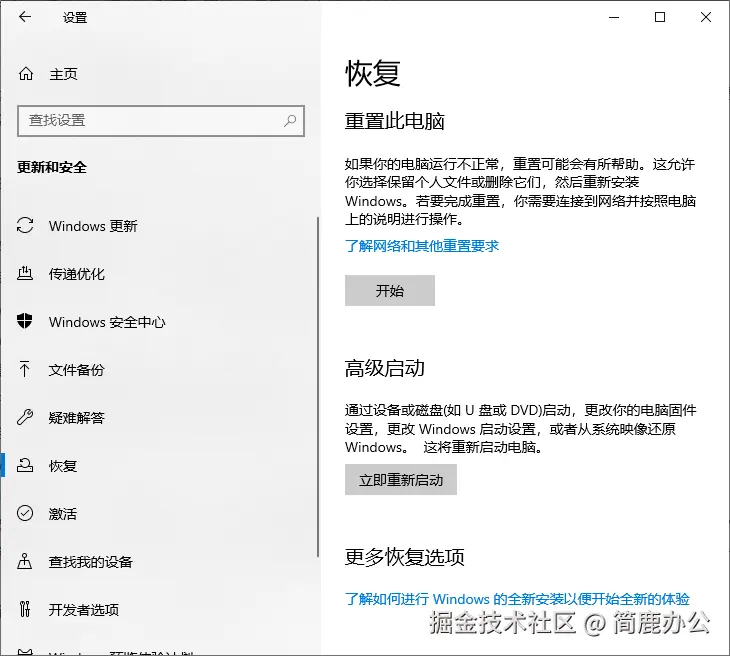Go back with the arrow icon

click(25, 17)
